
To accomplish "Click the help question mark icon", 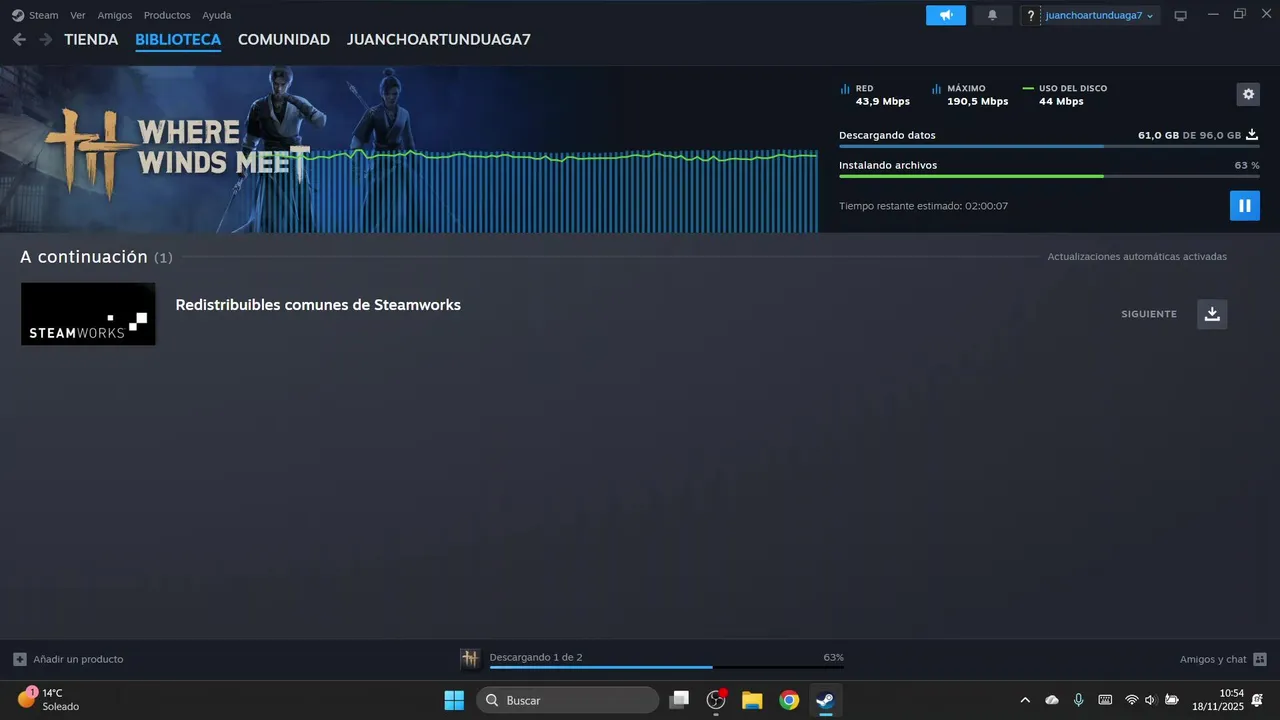I will (x=1031, y=15).
